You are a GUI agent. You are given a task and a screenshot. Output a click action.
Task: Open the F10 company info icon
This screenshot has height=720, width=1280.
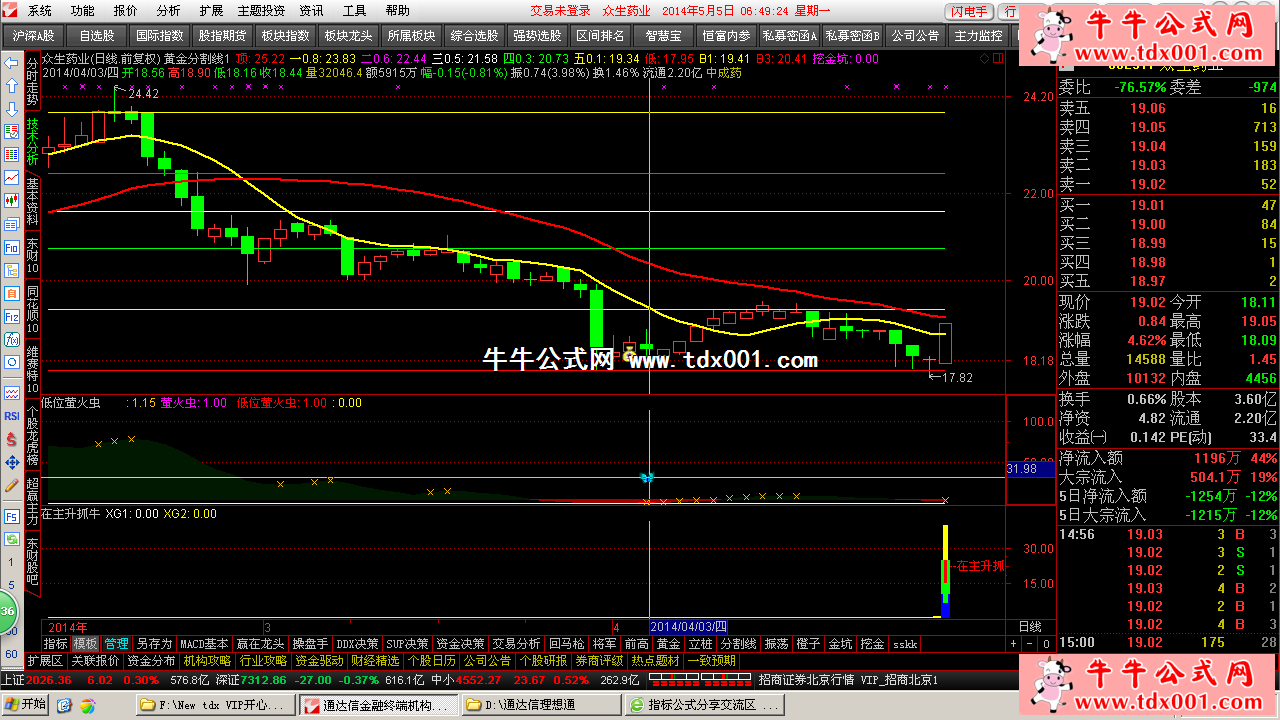click(11, 247)
